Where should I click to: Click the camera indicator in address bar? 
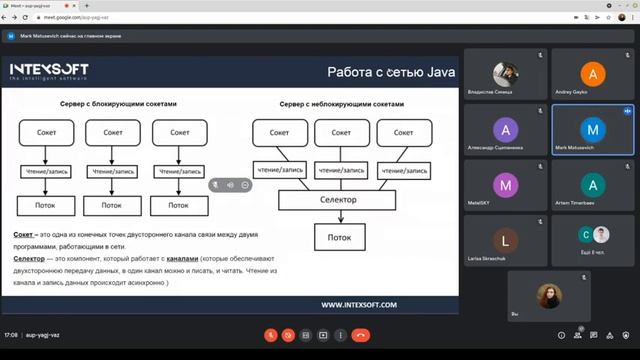click(x=576, y=18)
